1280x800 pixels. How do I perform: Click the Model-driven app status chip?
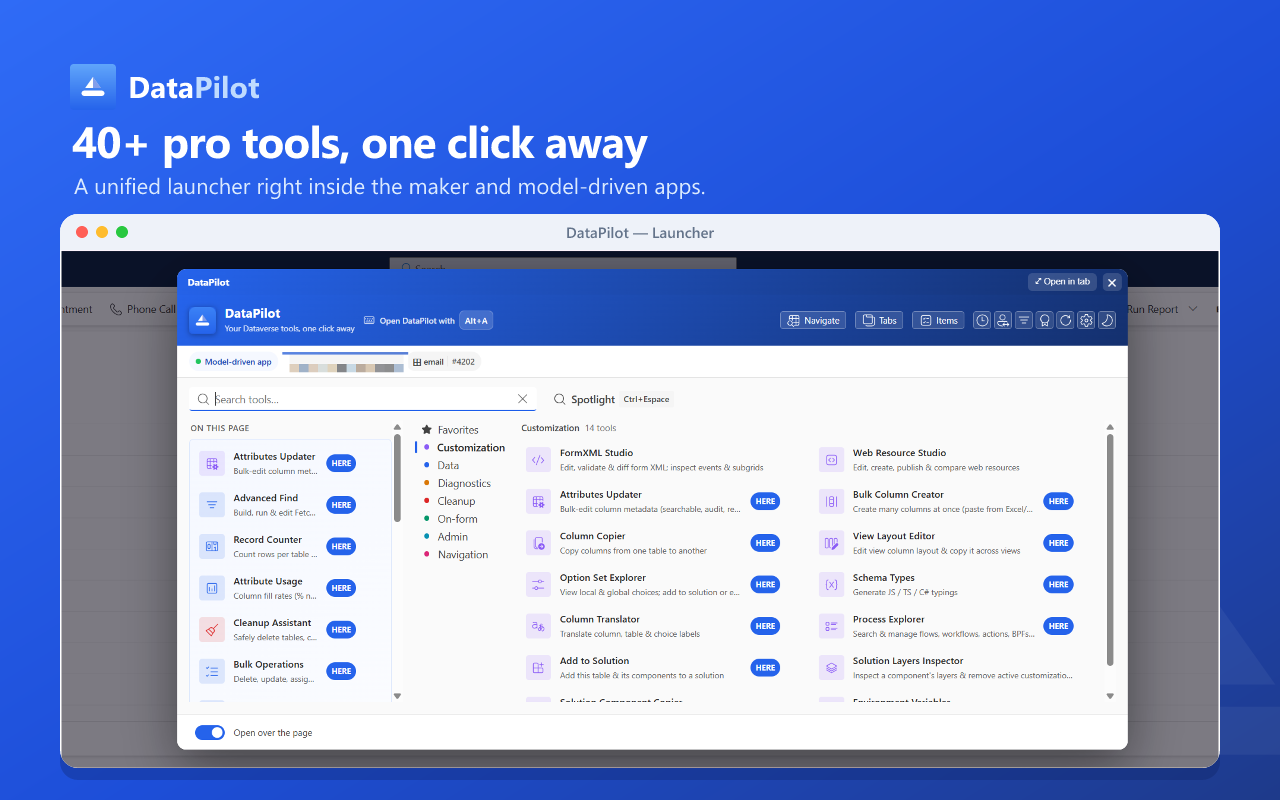tap(234, 362)
